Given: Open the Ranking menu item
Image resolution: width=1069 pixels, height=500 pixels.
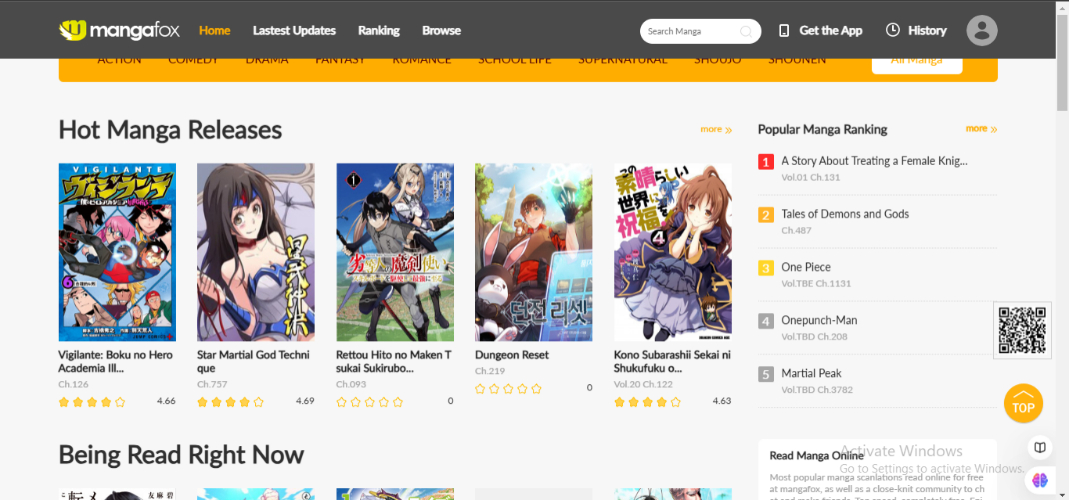Looking at the screenshot, I should tap(379, 31).
